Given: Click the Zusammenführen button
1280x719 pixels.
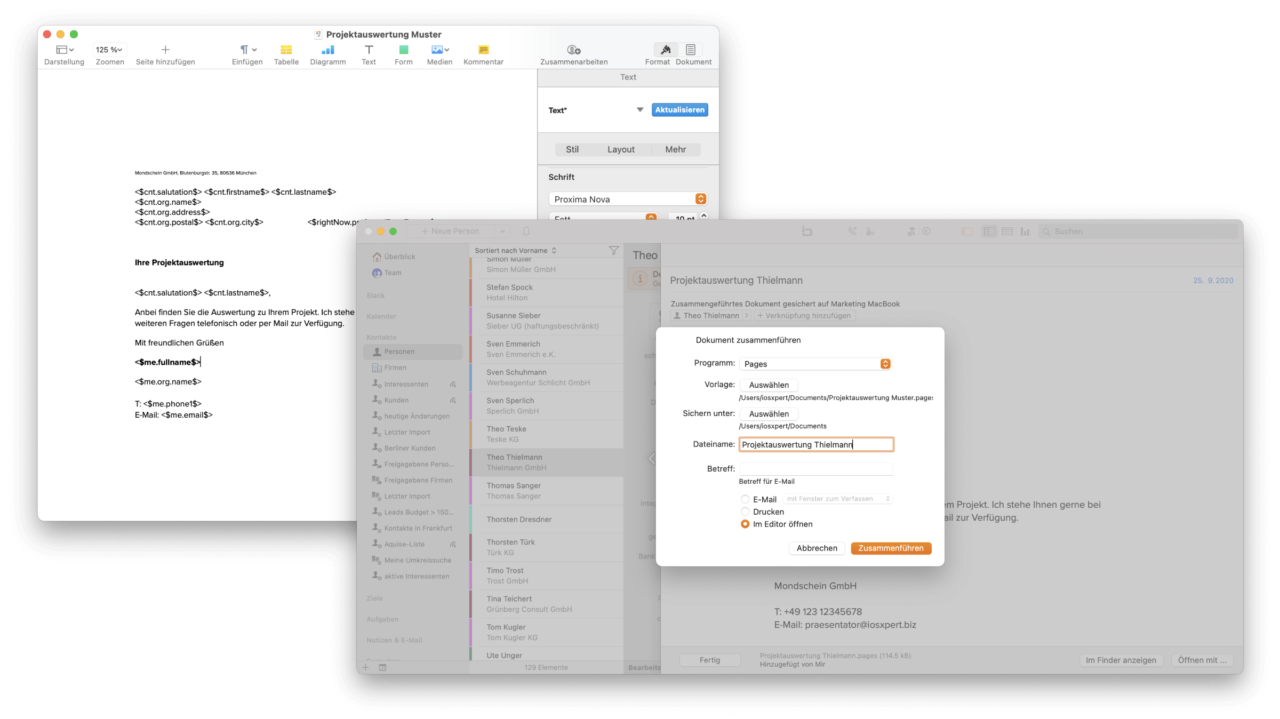Looking at the screenshot, I should (890, 547).
